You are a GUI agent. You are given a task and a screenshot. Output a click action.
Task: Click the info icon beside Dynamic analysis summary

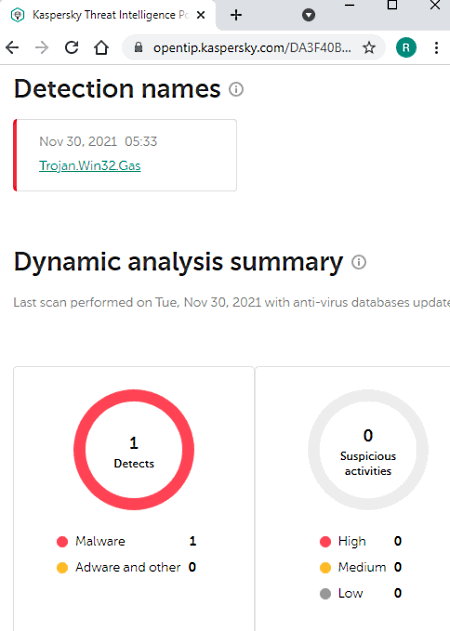[x=359, y=262]
